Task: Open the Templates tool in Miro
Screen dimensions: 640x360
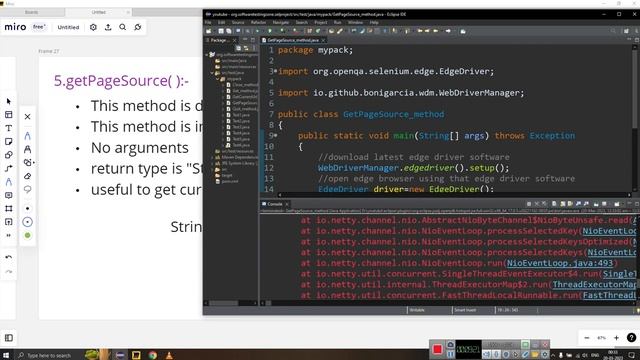Action: 9,115
